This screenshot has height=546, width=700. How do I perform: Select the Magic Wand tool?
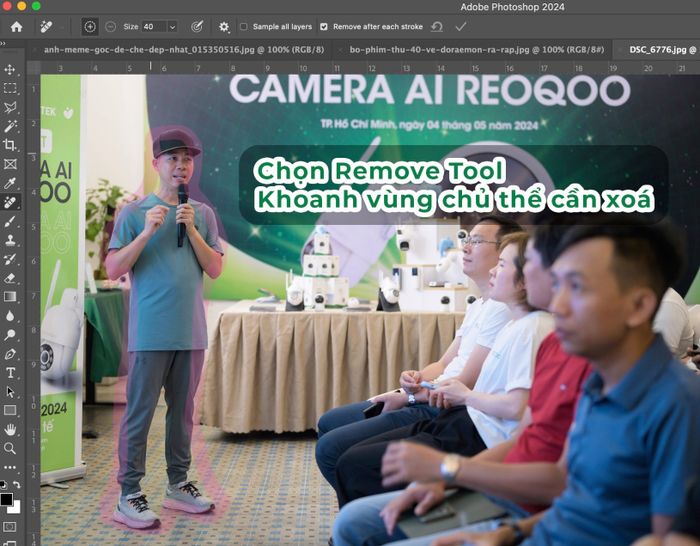pyautogui.click(x=10, y=126)
